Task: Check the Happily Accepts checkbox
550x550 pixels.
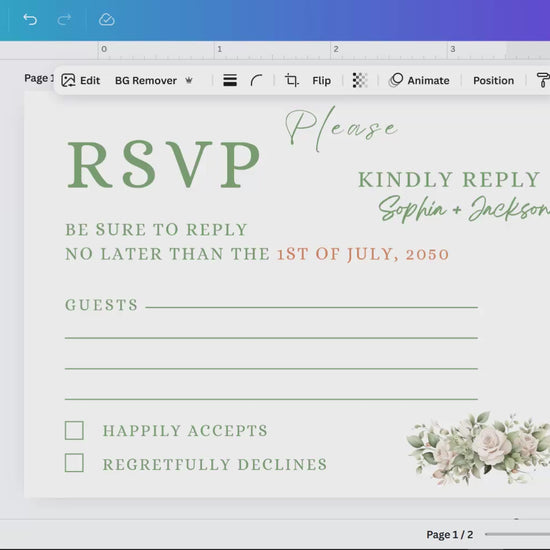Action: click(74, 430)
